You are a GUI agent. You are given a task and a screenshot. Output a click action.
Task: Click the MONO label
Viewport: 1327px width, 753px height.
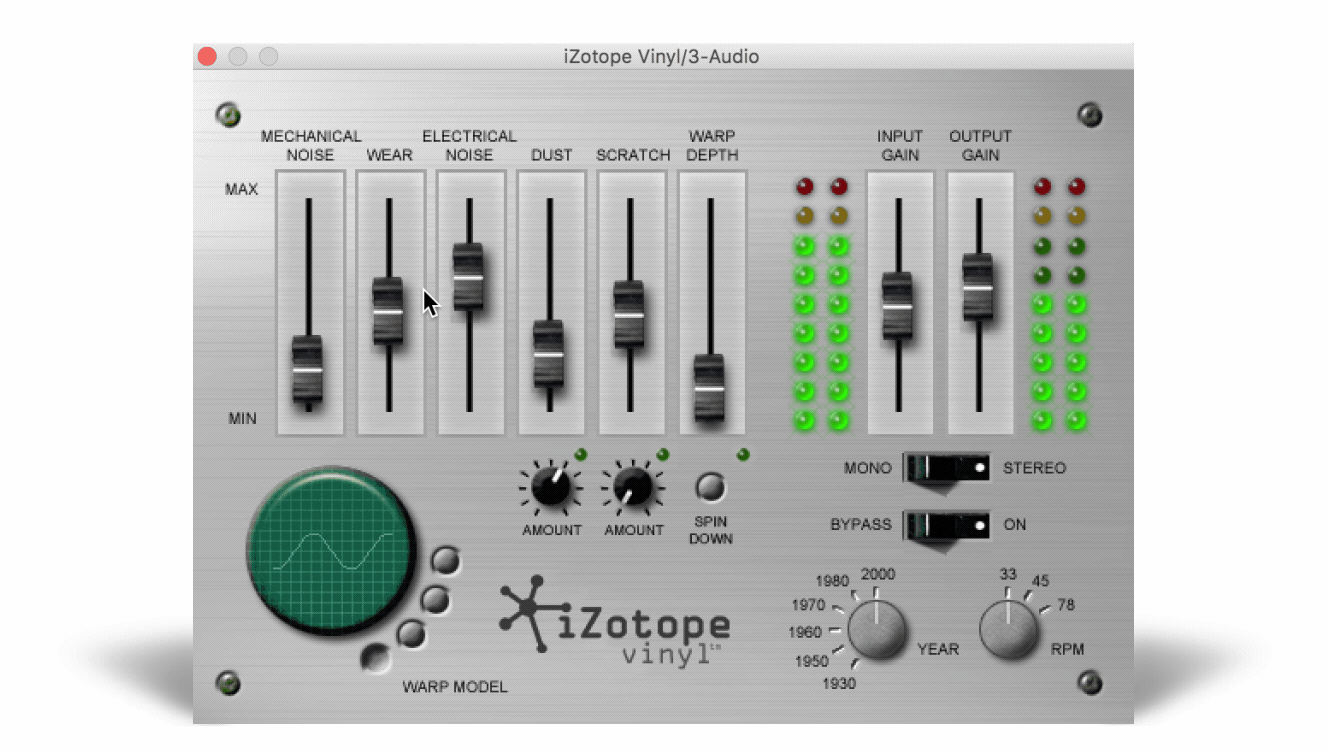[x=868, y=468]
